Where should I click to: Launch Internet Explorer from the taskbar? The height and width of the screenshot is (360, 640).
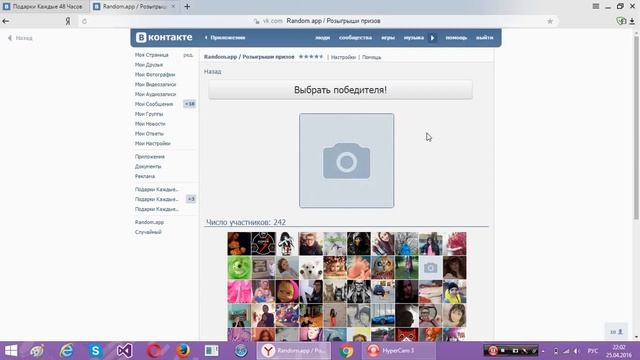66,351
